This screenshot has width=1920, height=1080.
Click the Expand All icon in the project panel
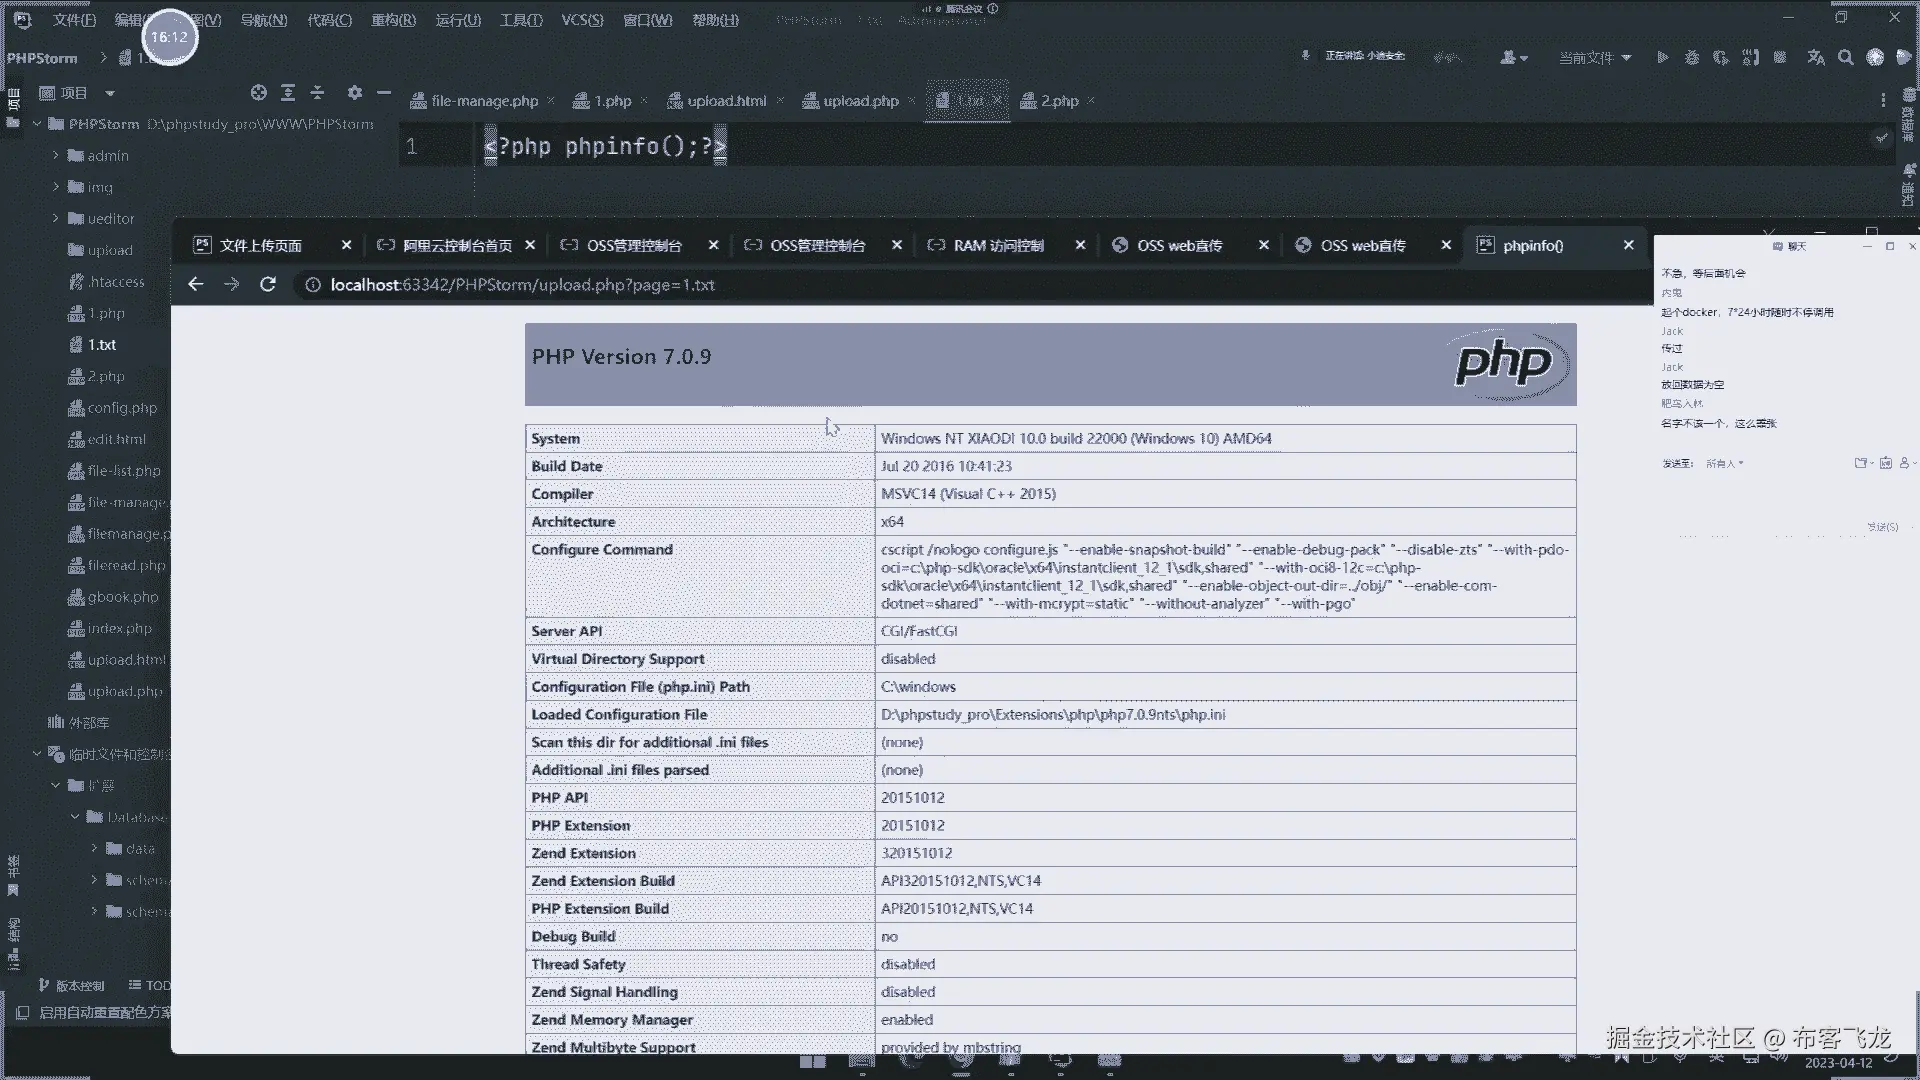point(288,93)
